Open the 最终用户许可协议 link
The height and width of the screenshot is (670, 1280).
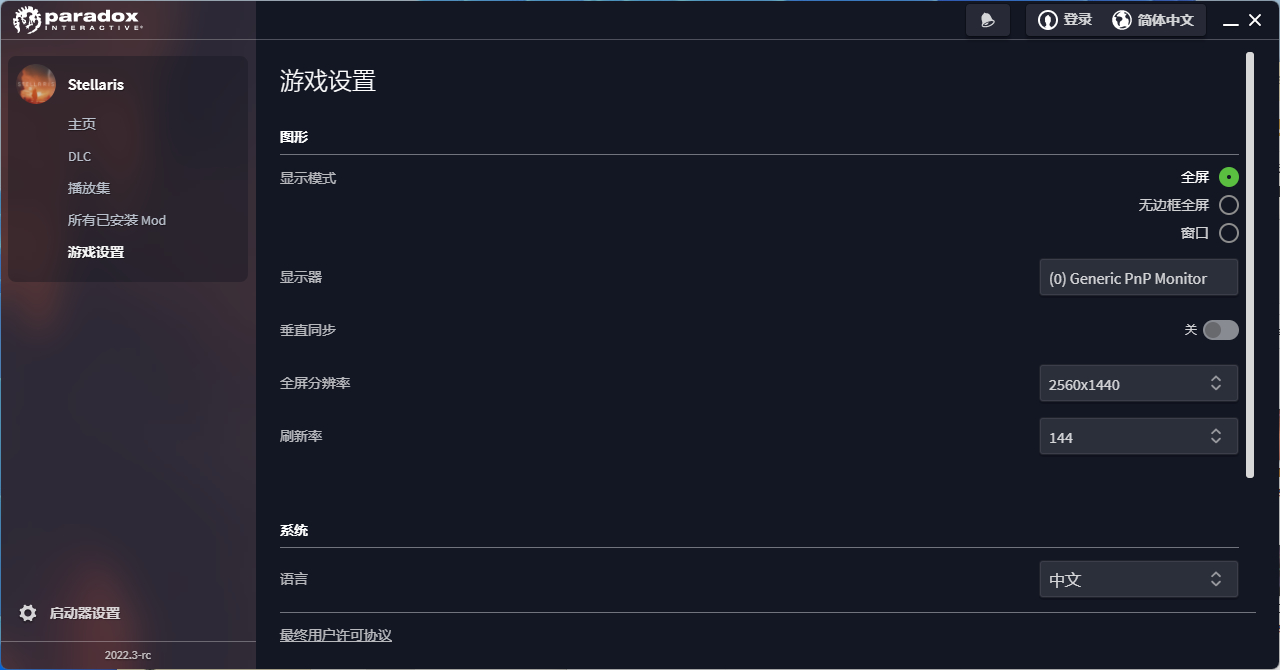click(x=336, y=636)
